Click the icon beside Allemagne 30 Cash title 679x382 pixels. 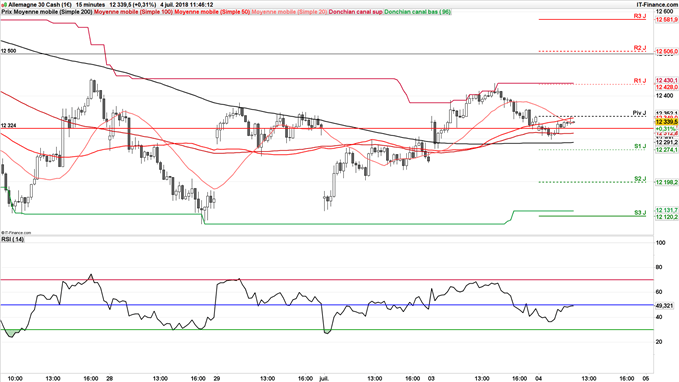point(4,5)
